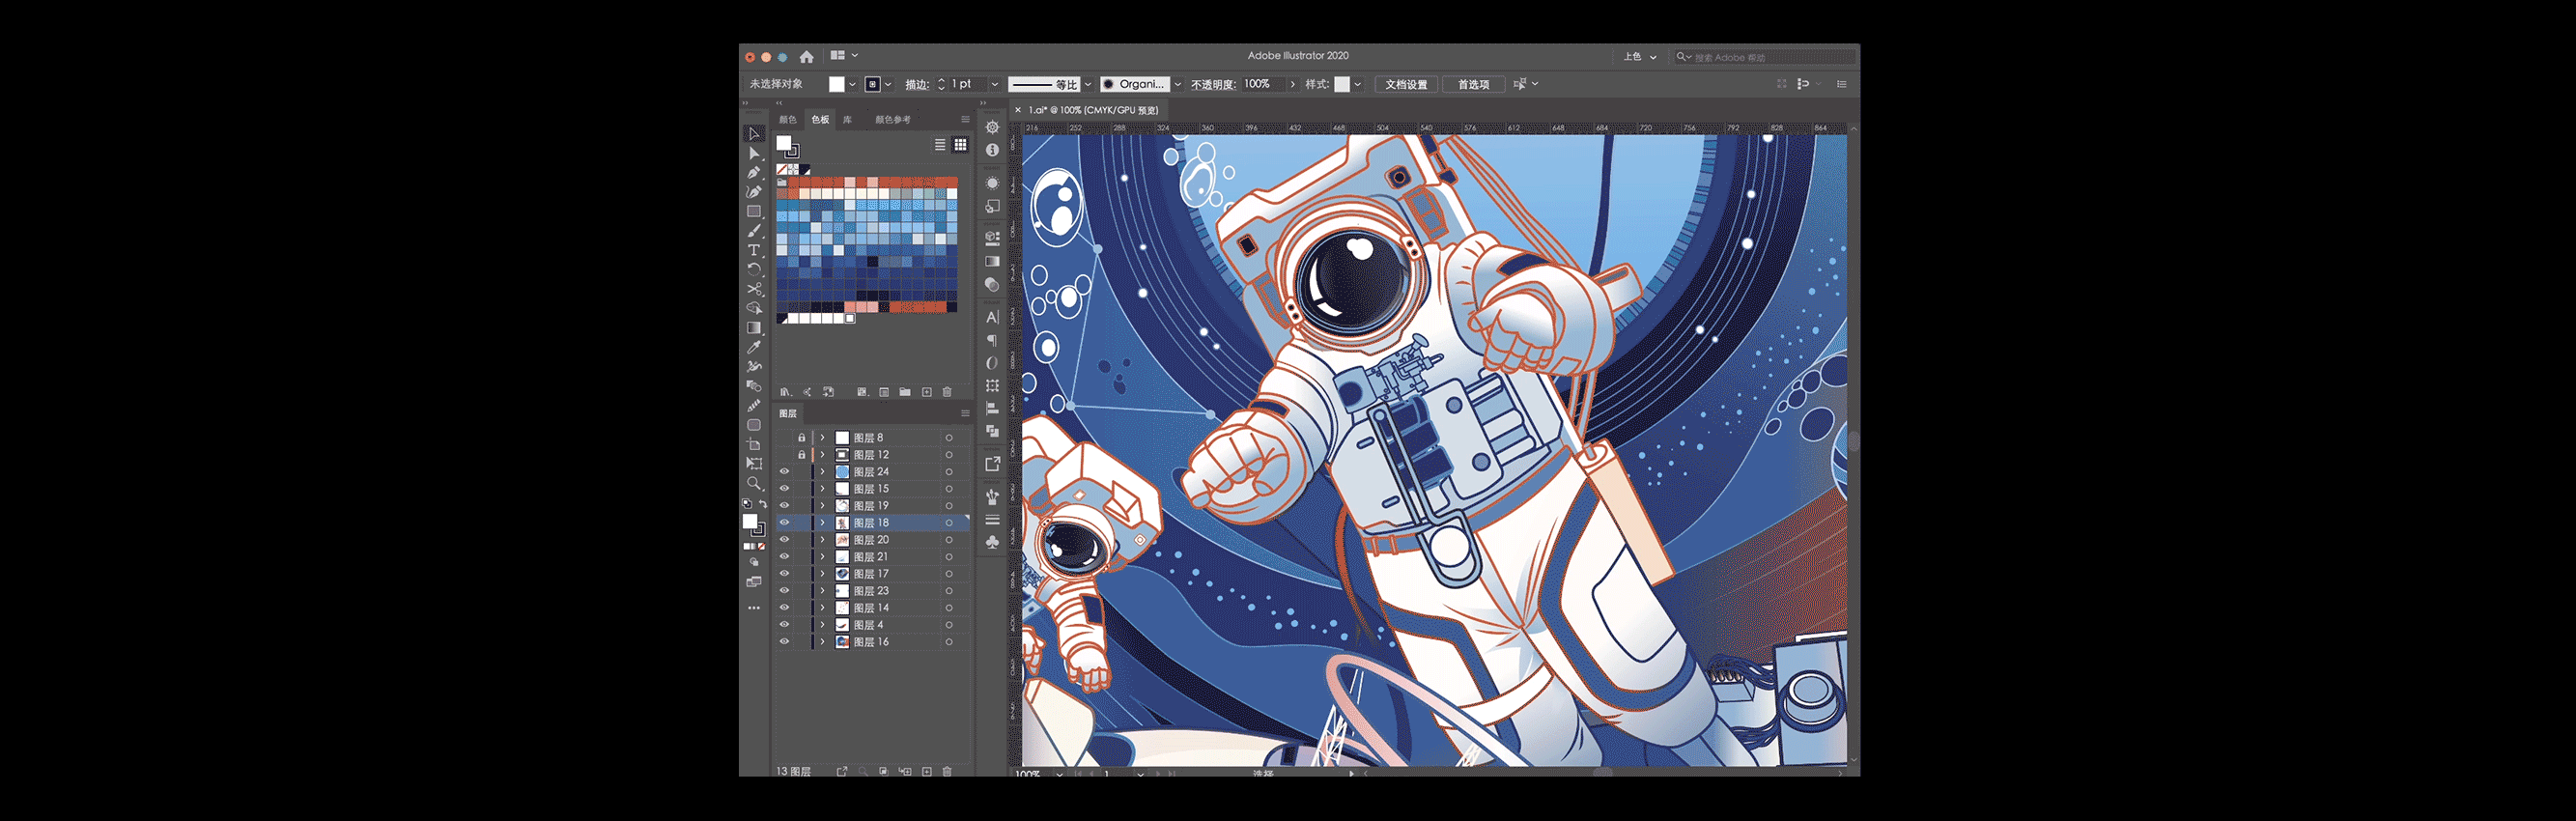Click the 首选项 button
2576x821 pixels.
point(1473,85)
